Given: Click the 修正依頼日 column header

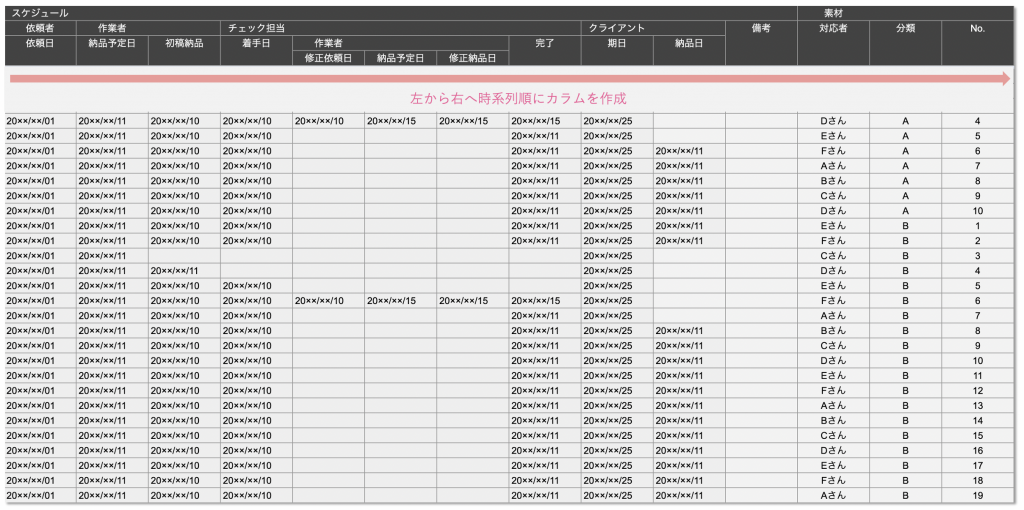Looking at the screenshot, I should (328, 58).
